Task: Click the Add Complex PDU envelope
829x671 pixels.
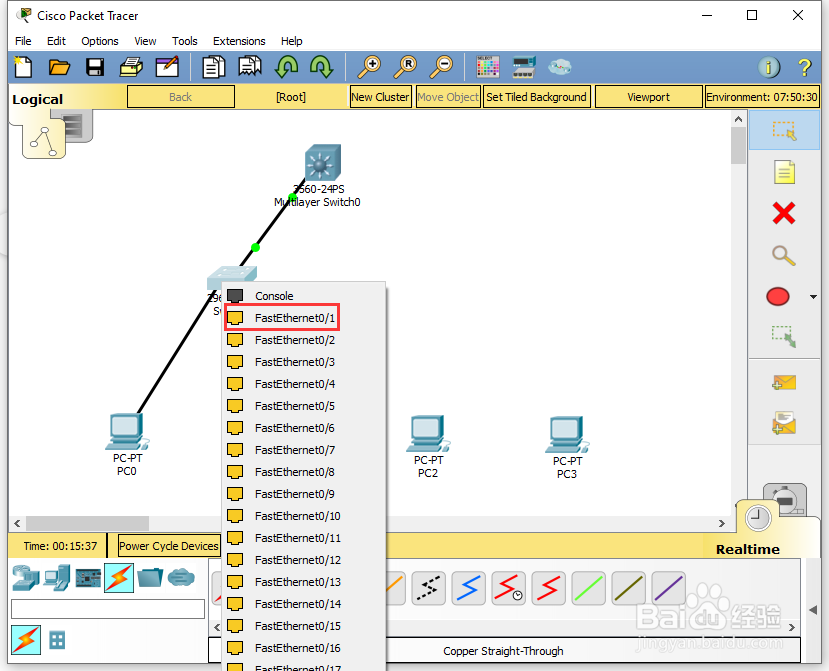Action: pyautogui.click(x=784, y=423)
